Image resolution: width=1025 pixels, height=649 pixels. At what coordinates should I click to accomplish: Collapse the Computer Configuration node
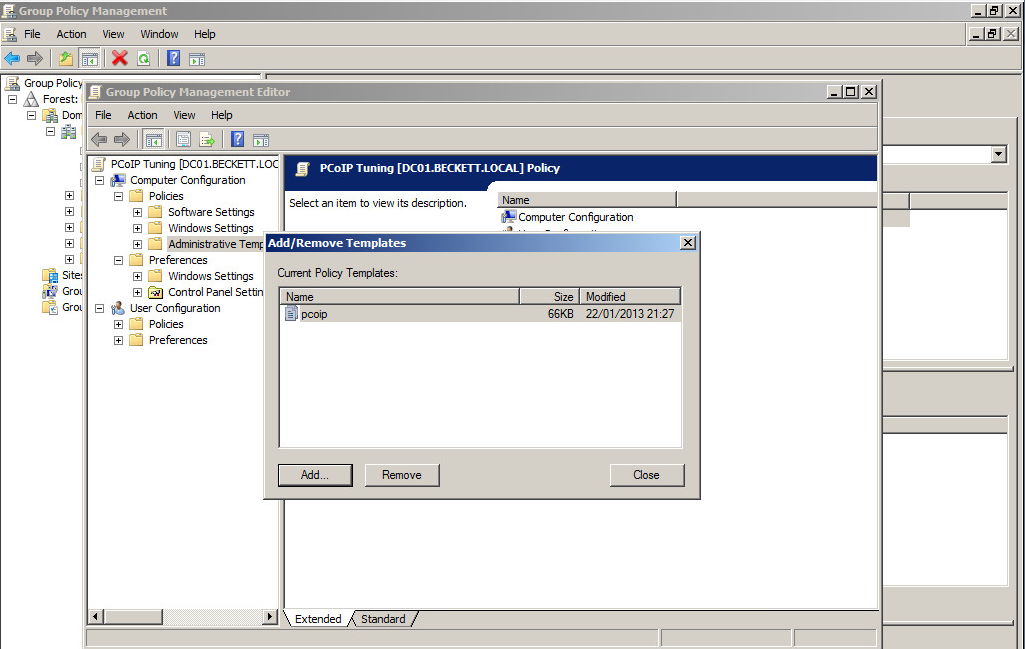click(x=100, y=181)
